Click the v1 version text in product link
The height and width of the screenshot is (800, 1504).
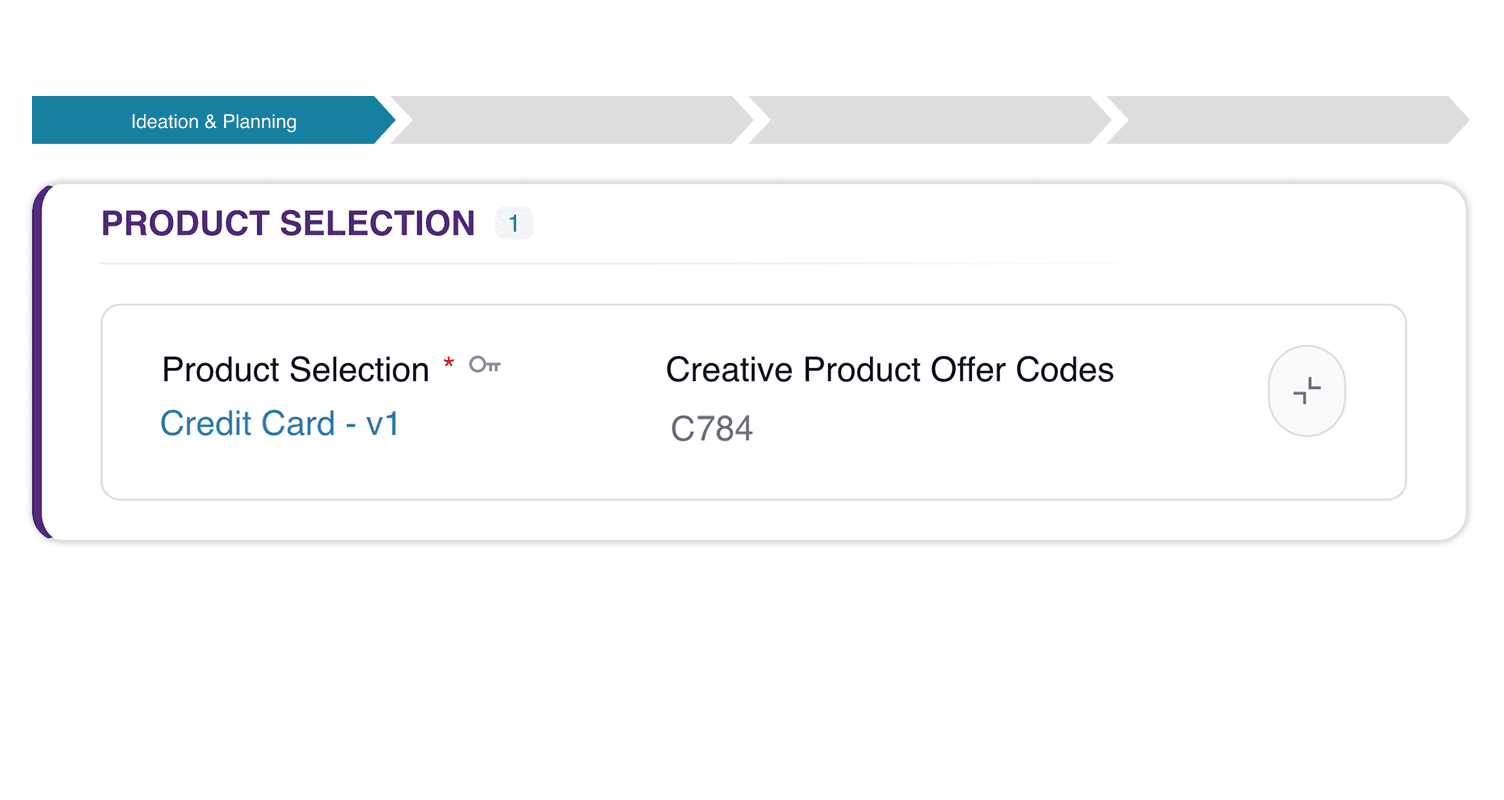point(383,424)
